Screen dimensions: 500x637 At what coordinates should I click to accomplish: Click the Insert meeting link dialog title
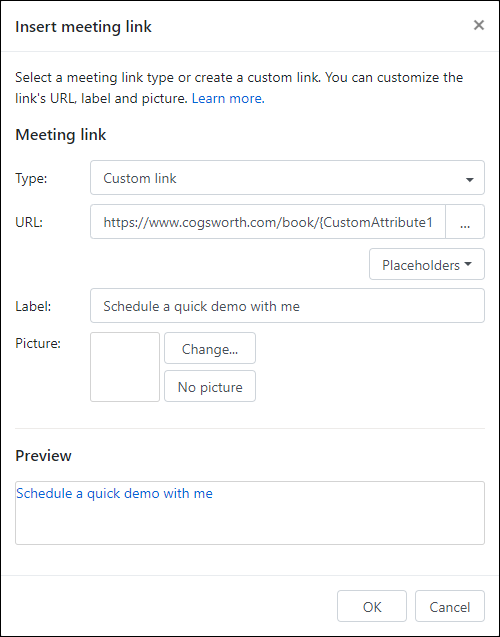point(83,27)
